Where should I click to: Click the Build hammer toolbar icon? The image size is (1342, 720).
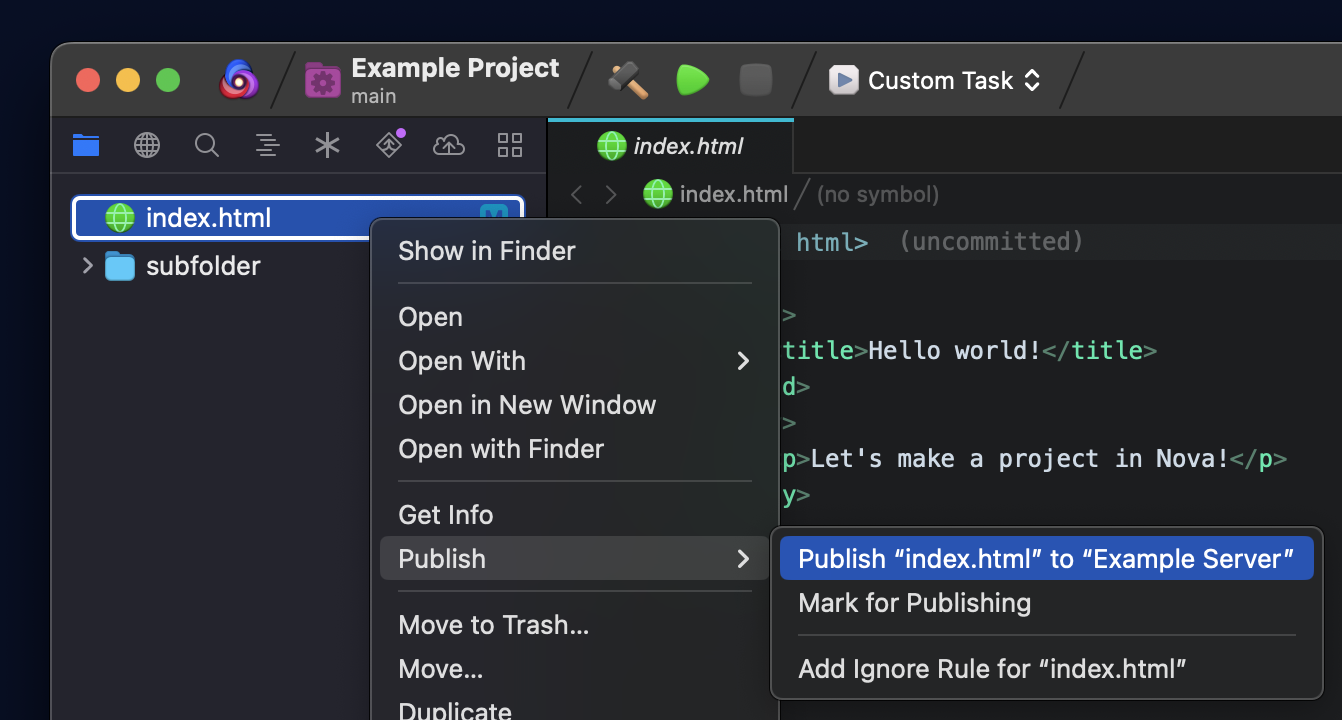click(x=629, y=80)
